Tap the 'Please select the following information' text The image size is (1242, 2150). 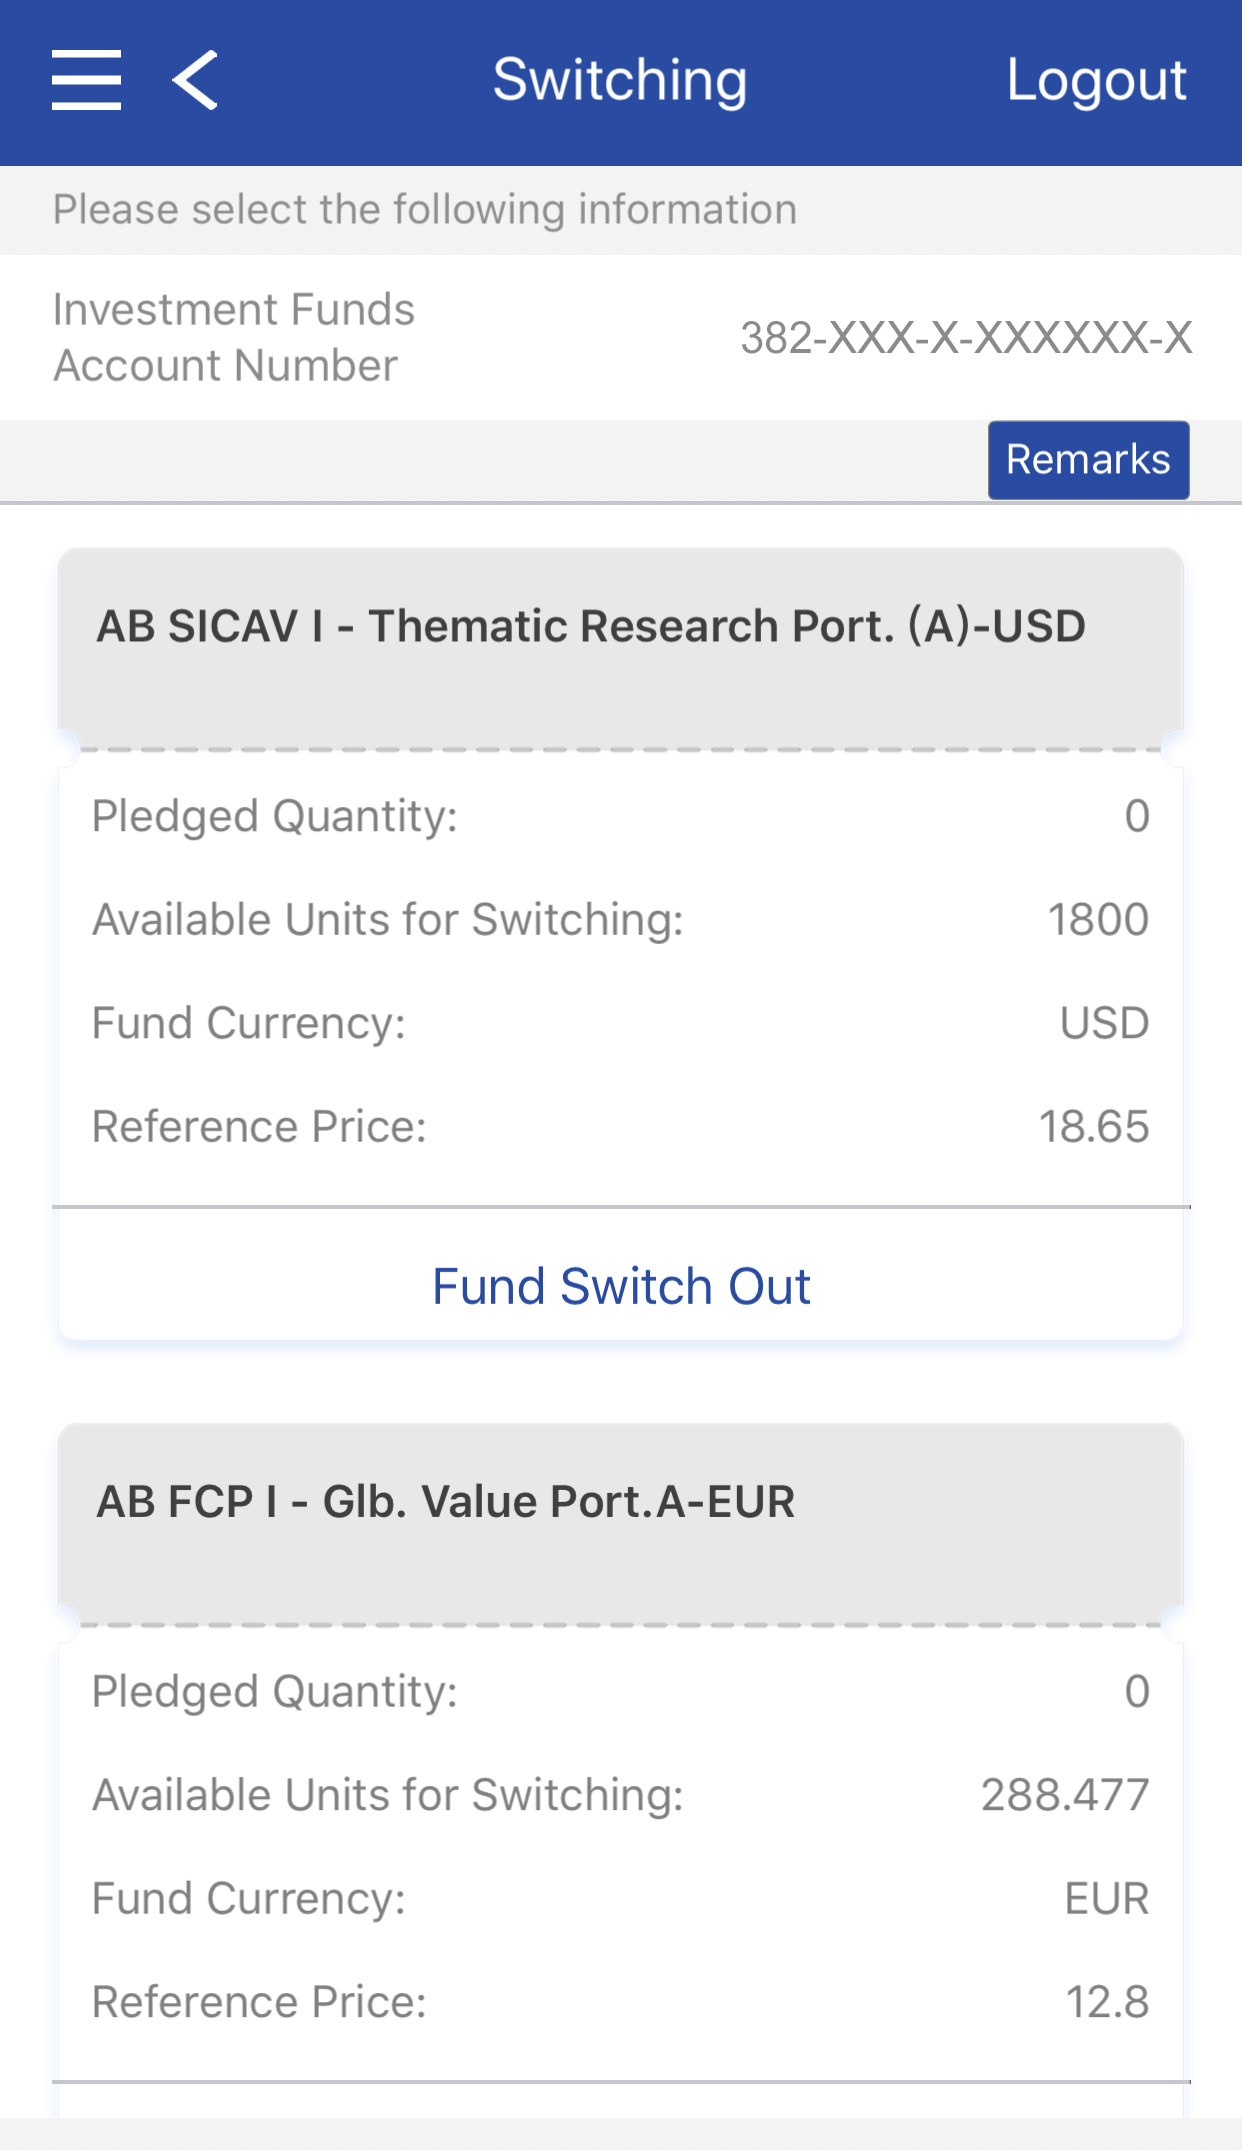[425, 210]
